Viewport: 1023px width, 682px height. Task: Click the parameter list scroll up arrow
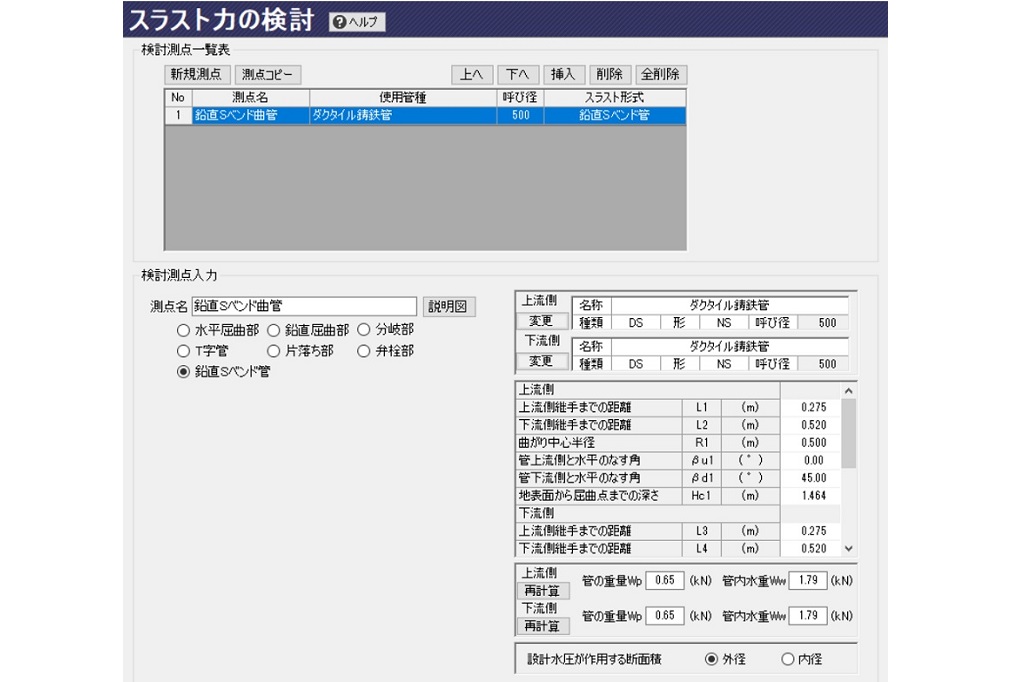848,391
